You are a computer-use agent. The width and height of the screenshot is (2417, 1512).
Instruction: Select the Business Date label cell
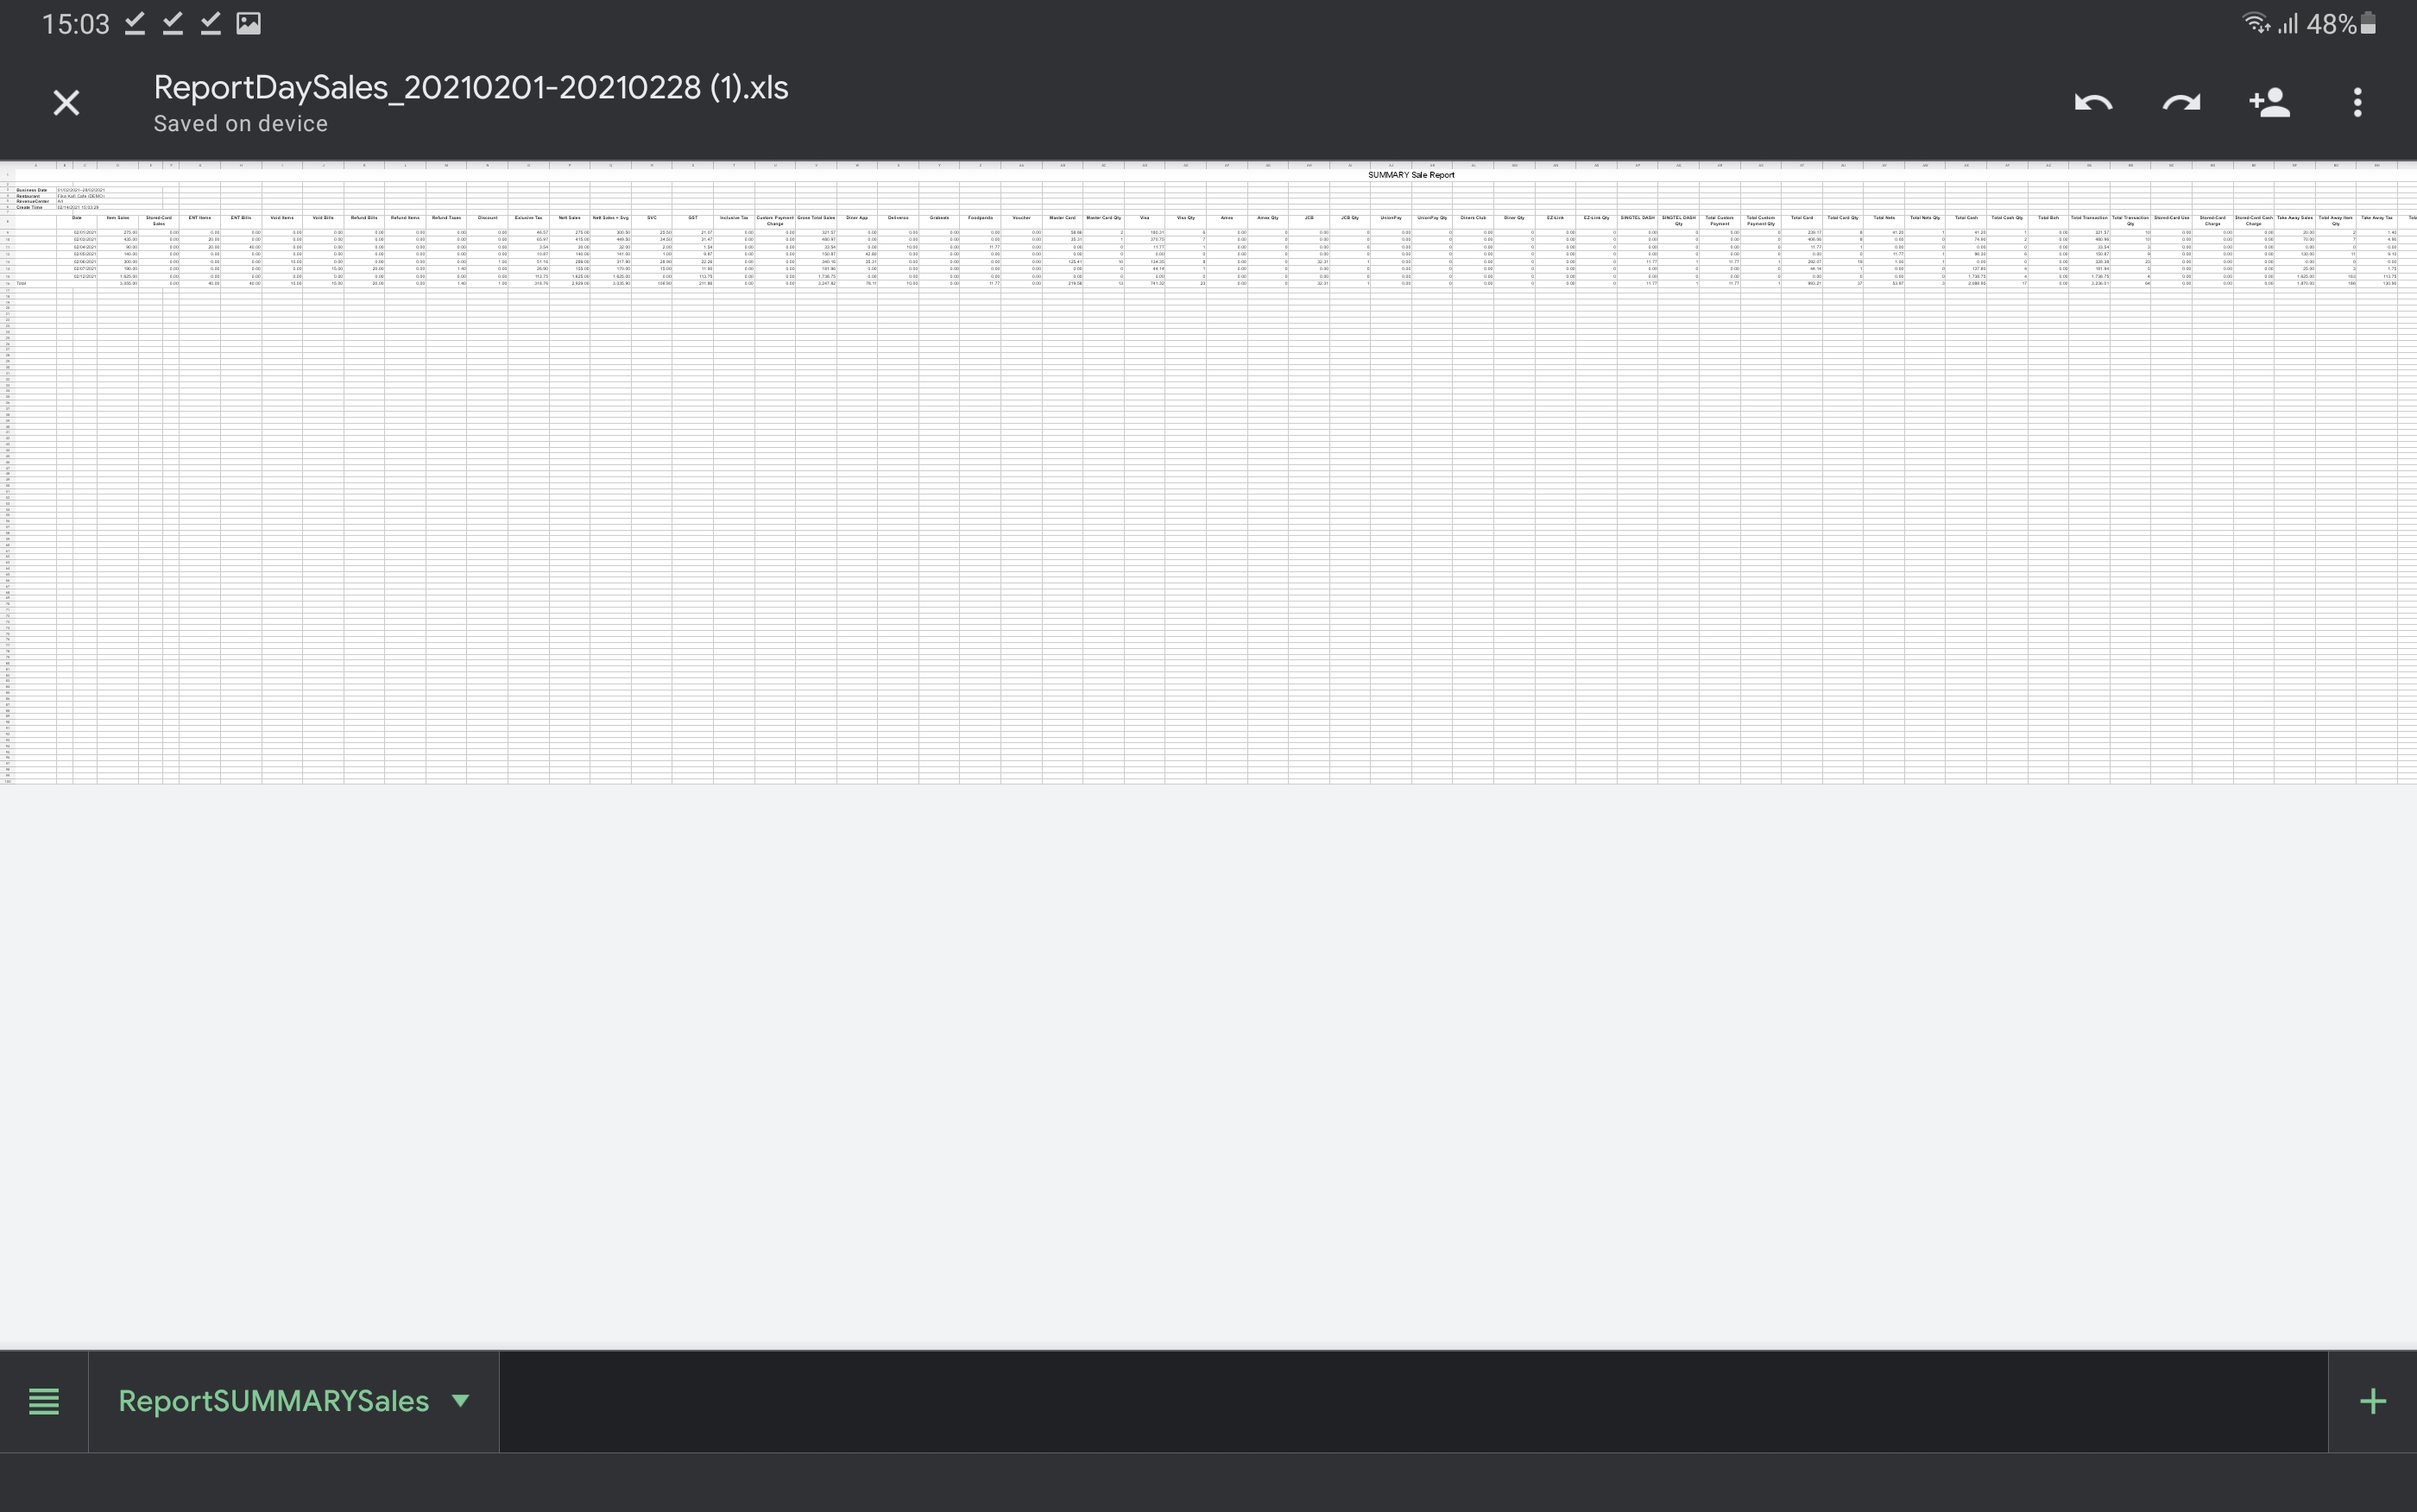(x=32, y=190)
